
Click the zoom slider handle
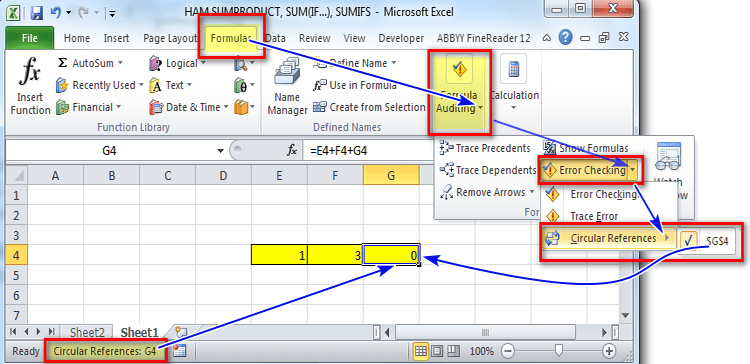tap(558, 351)
